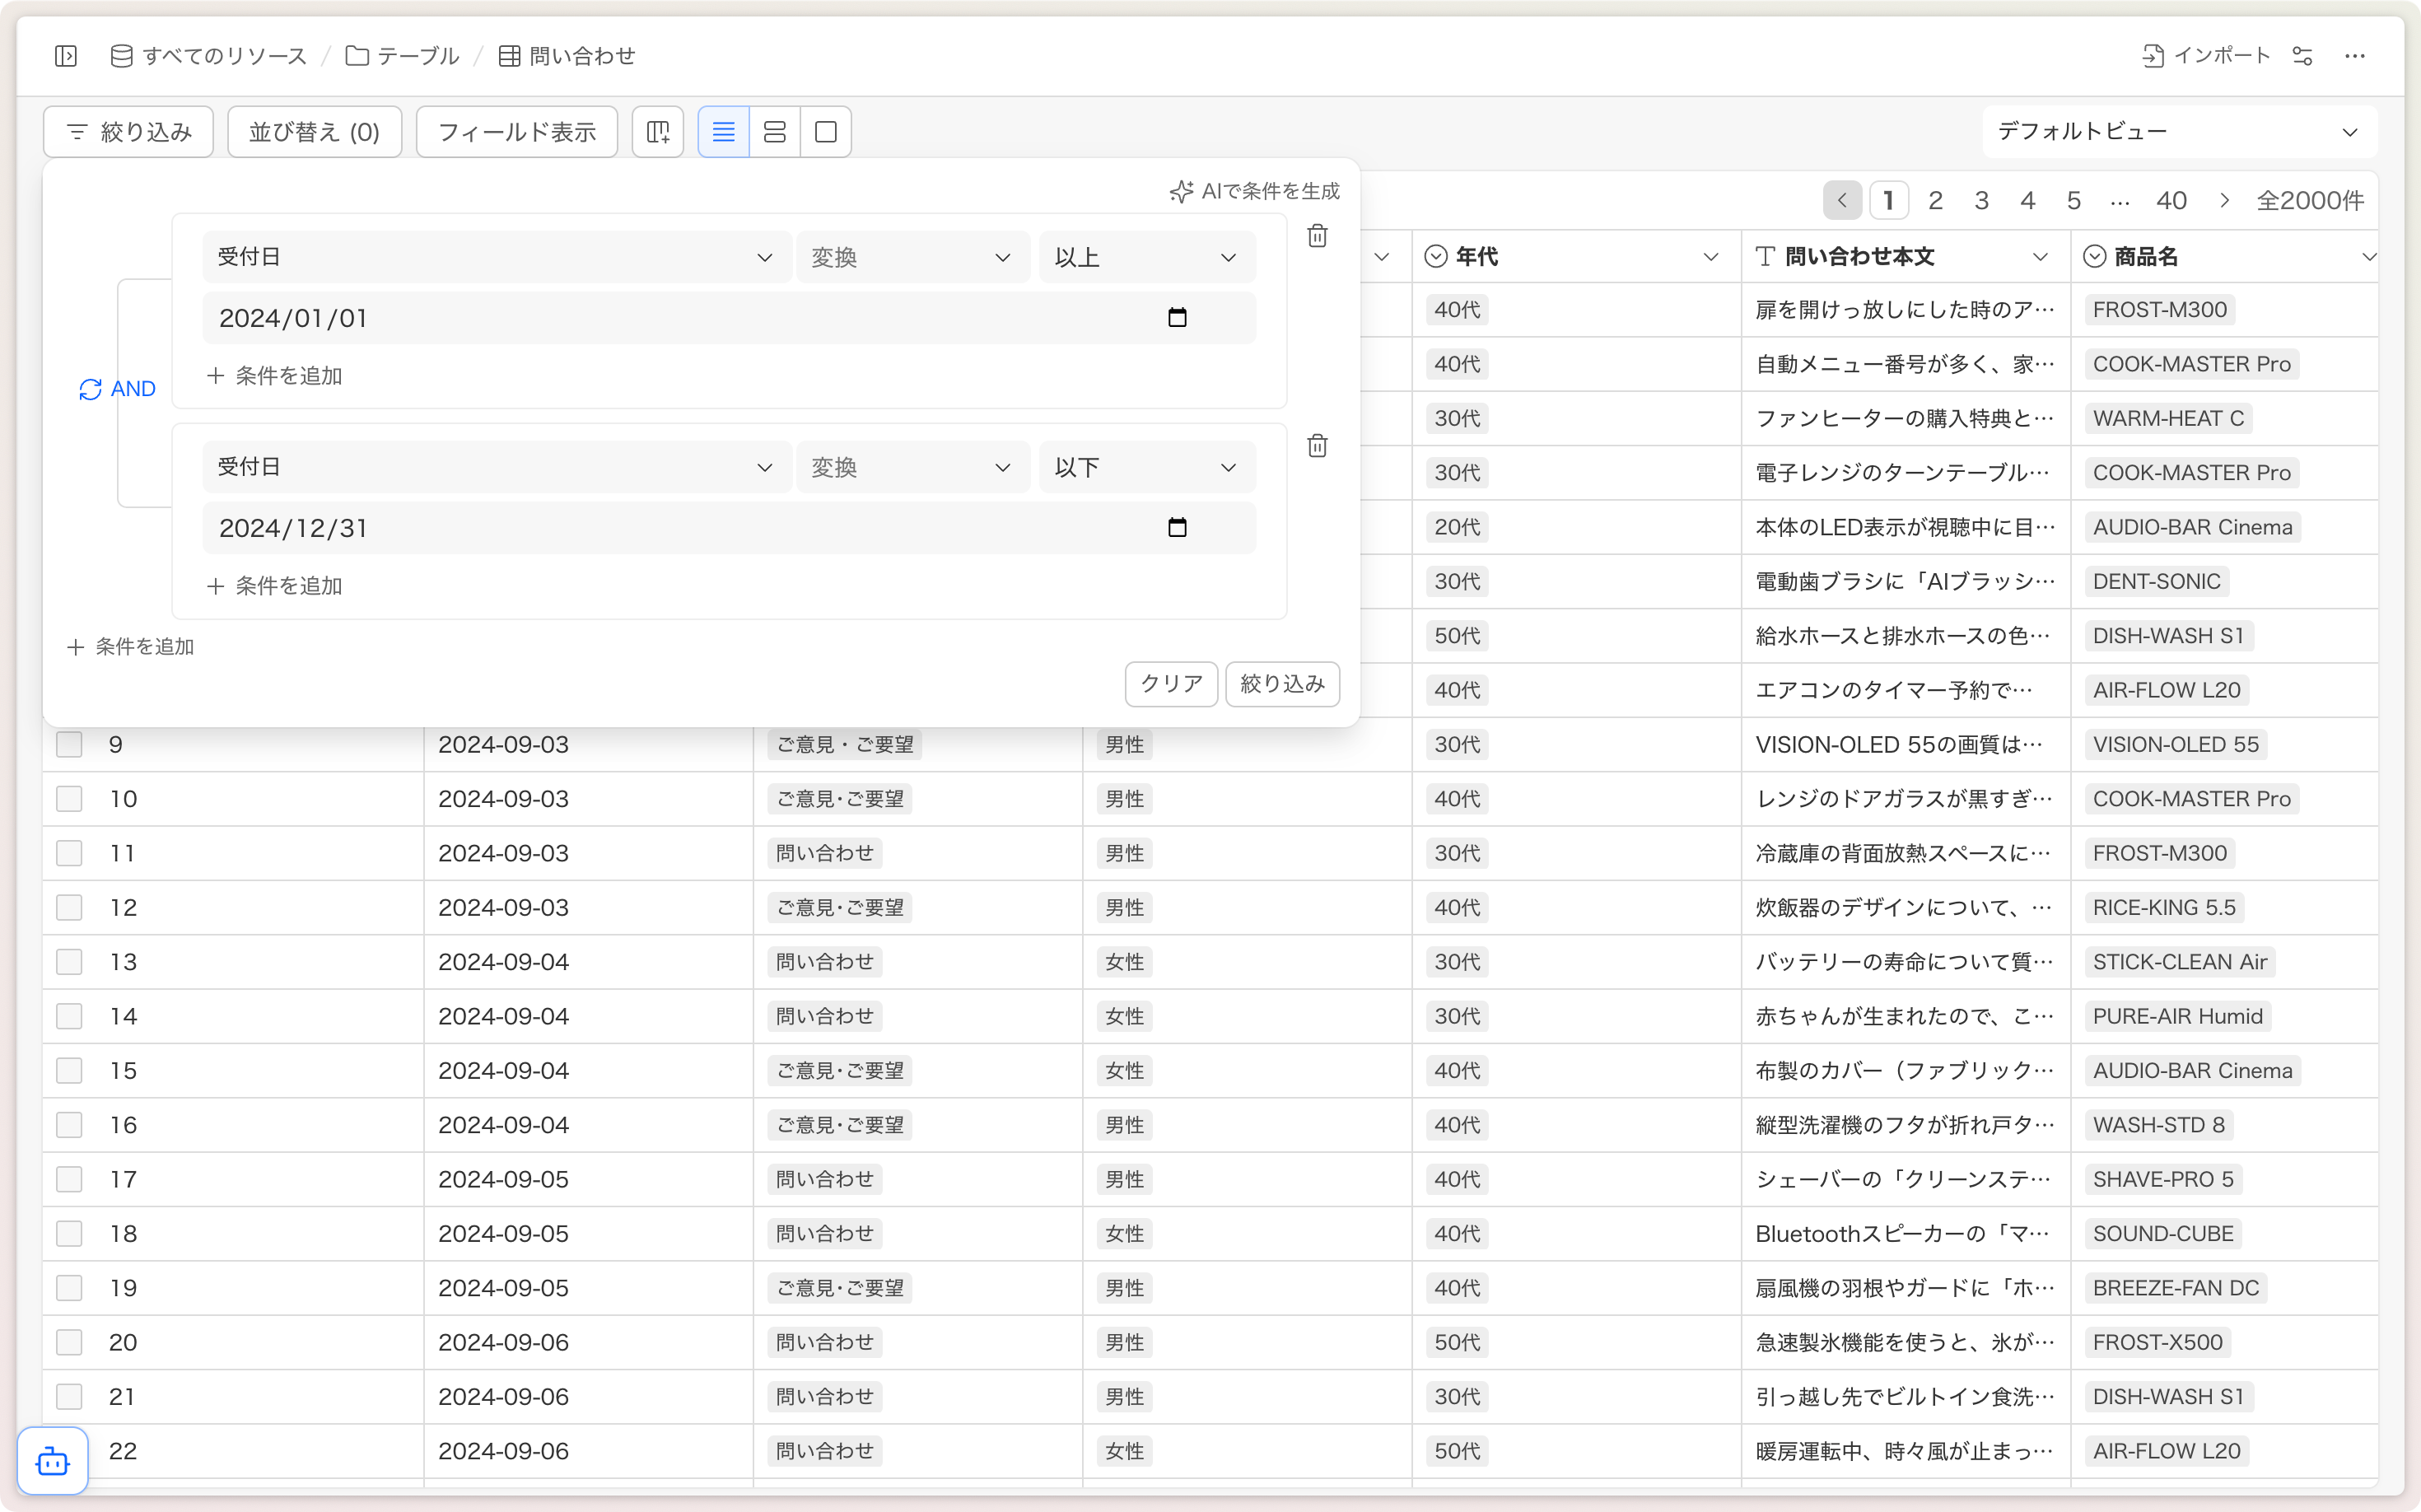Delete the second 受付日 filter condition
The width and height of the screenshot is (2421, 1512).
[1317, 446]
